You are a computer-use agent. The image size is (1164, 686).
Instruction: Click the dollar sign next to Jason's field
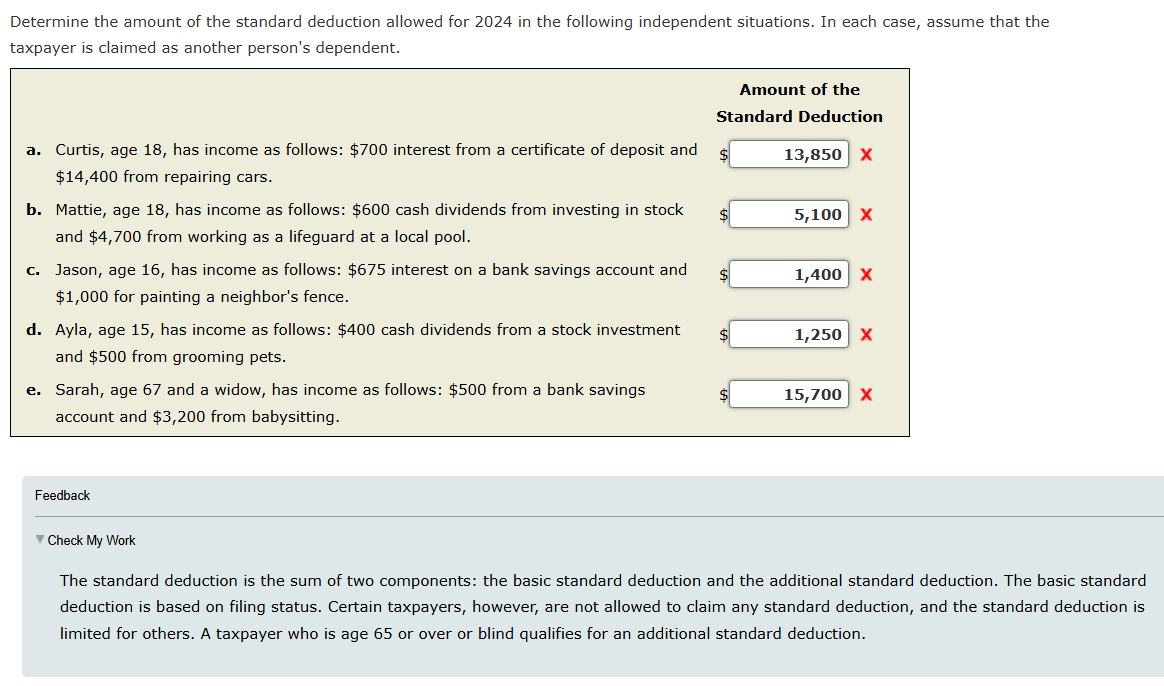pos(722,276)
